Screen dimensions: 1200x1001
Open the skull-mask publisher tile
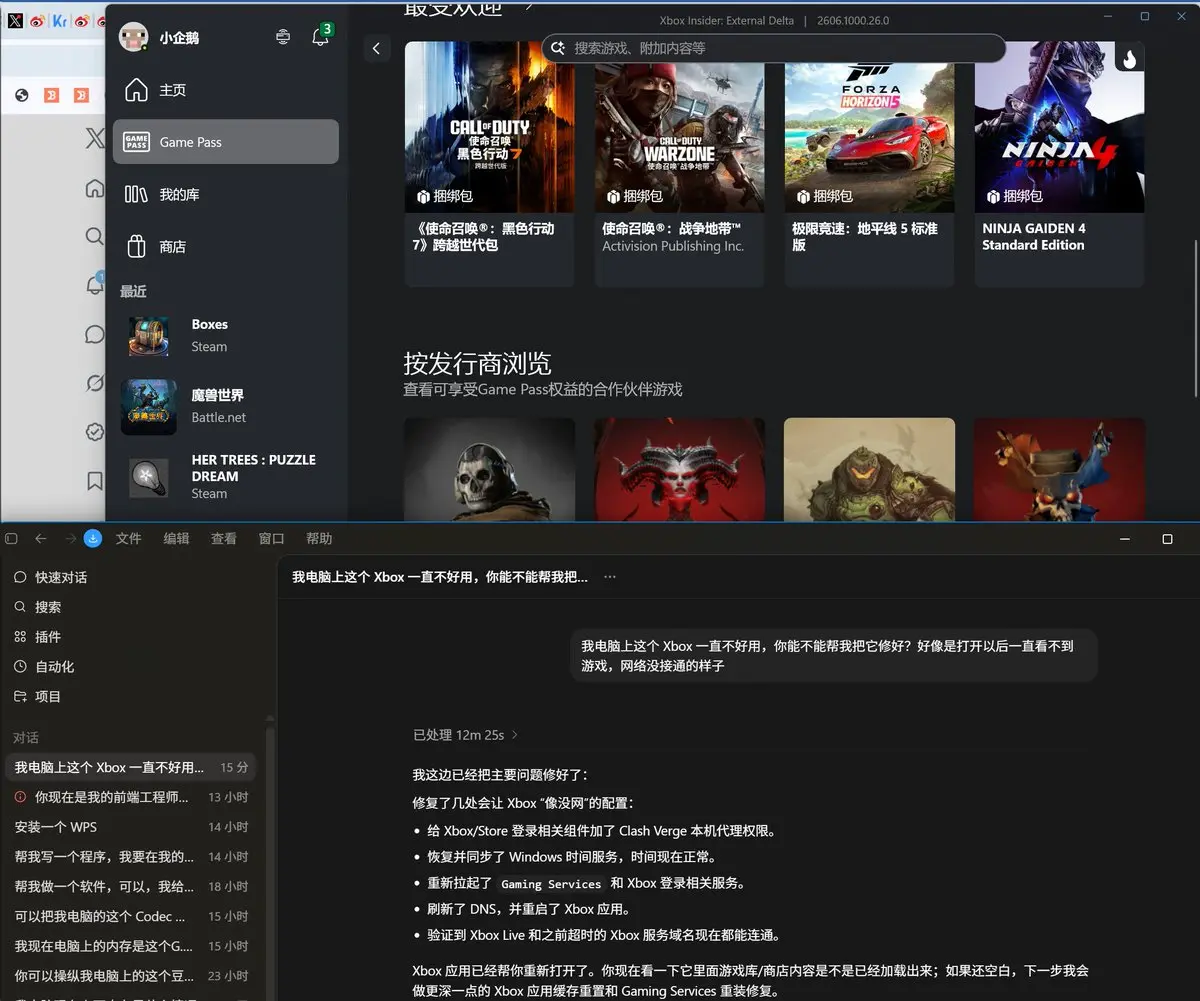489,469
